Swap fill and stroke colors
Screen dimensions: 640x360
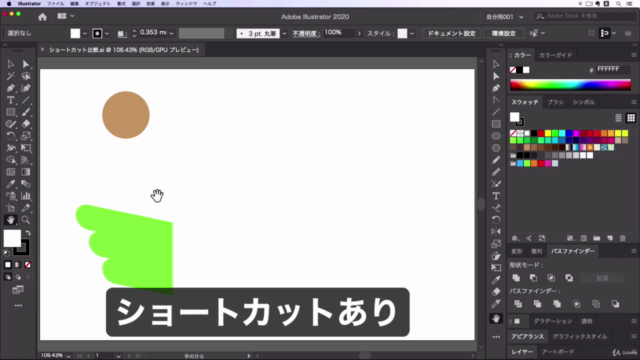click(x=28, y=233)
